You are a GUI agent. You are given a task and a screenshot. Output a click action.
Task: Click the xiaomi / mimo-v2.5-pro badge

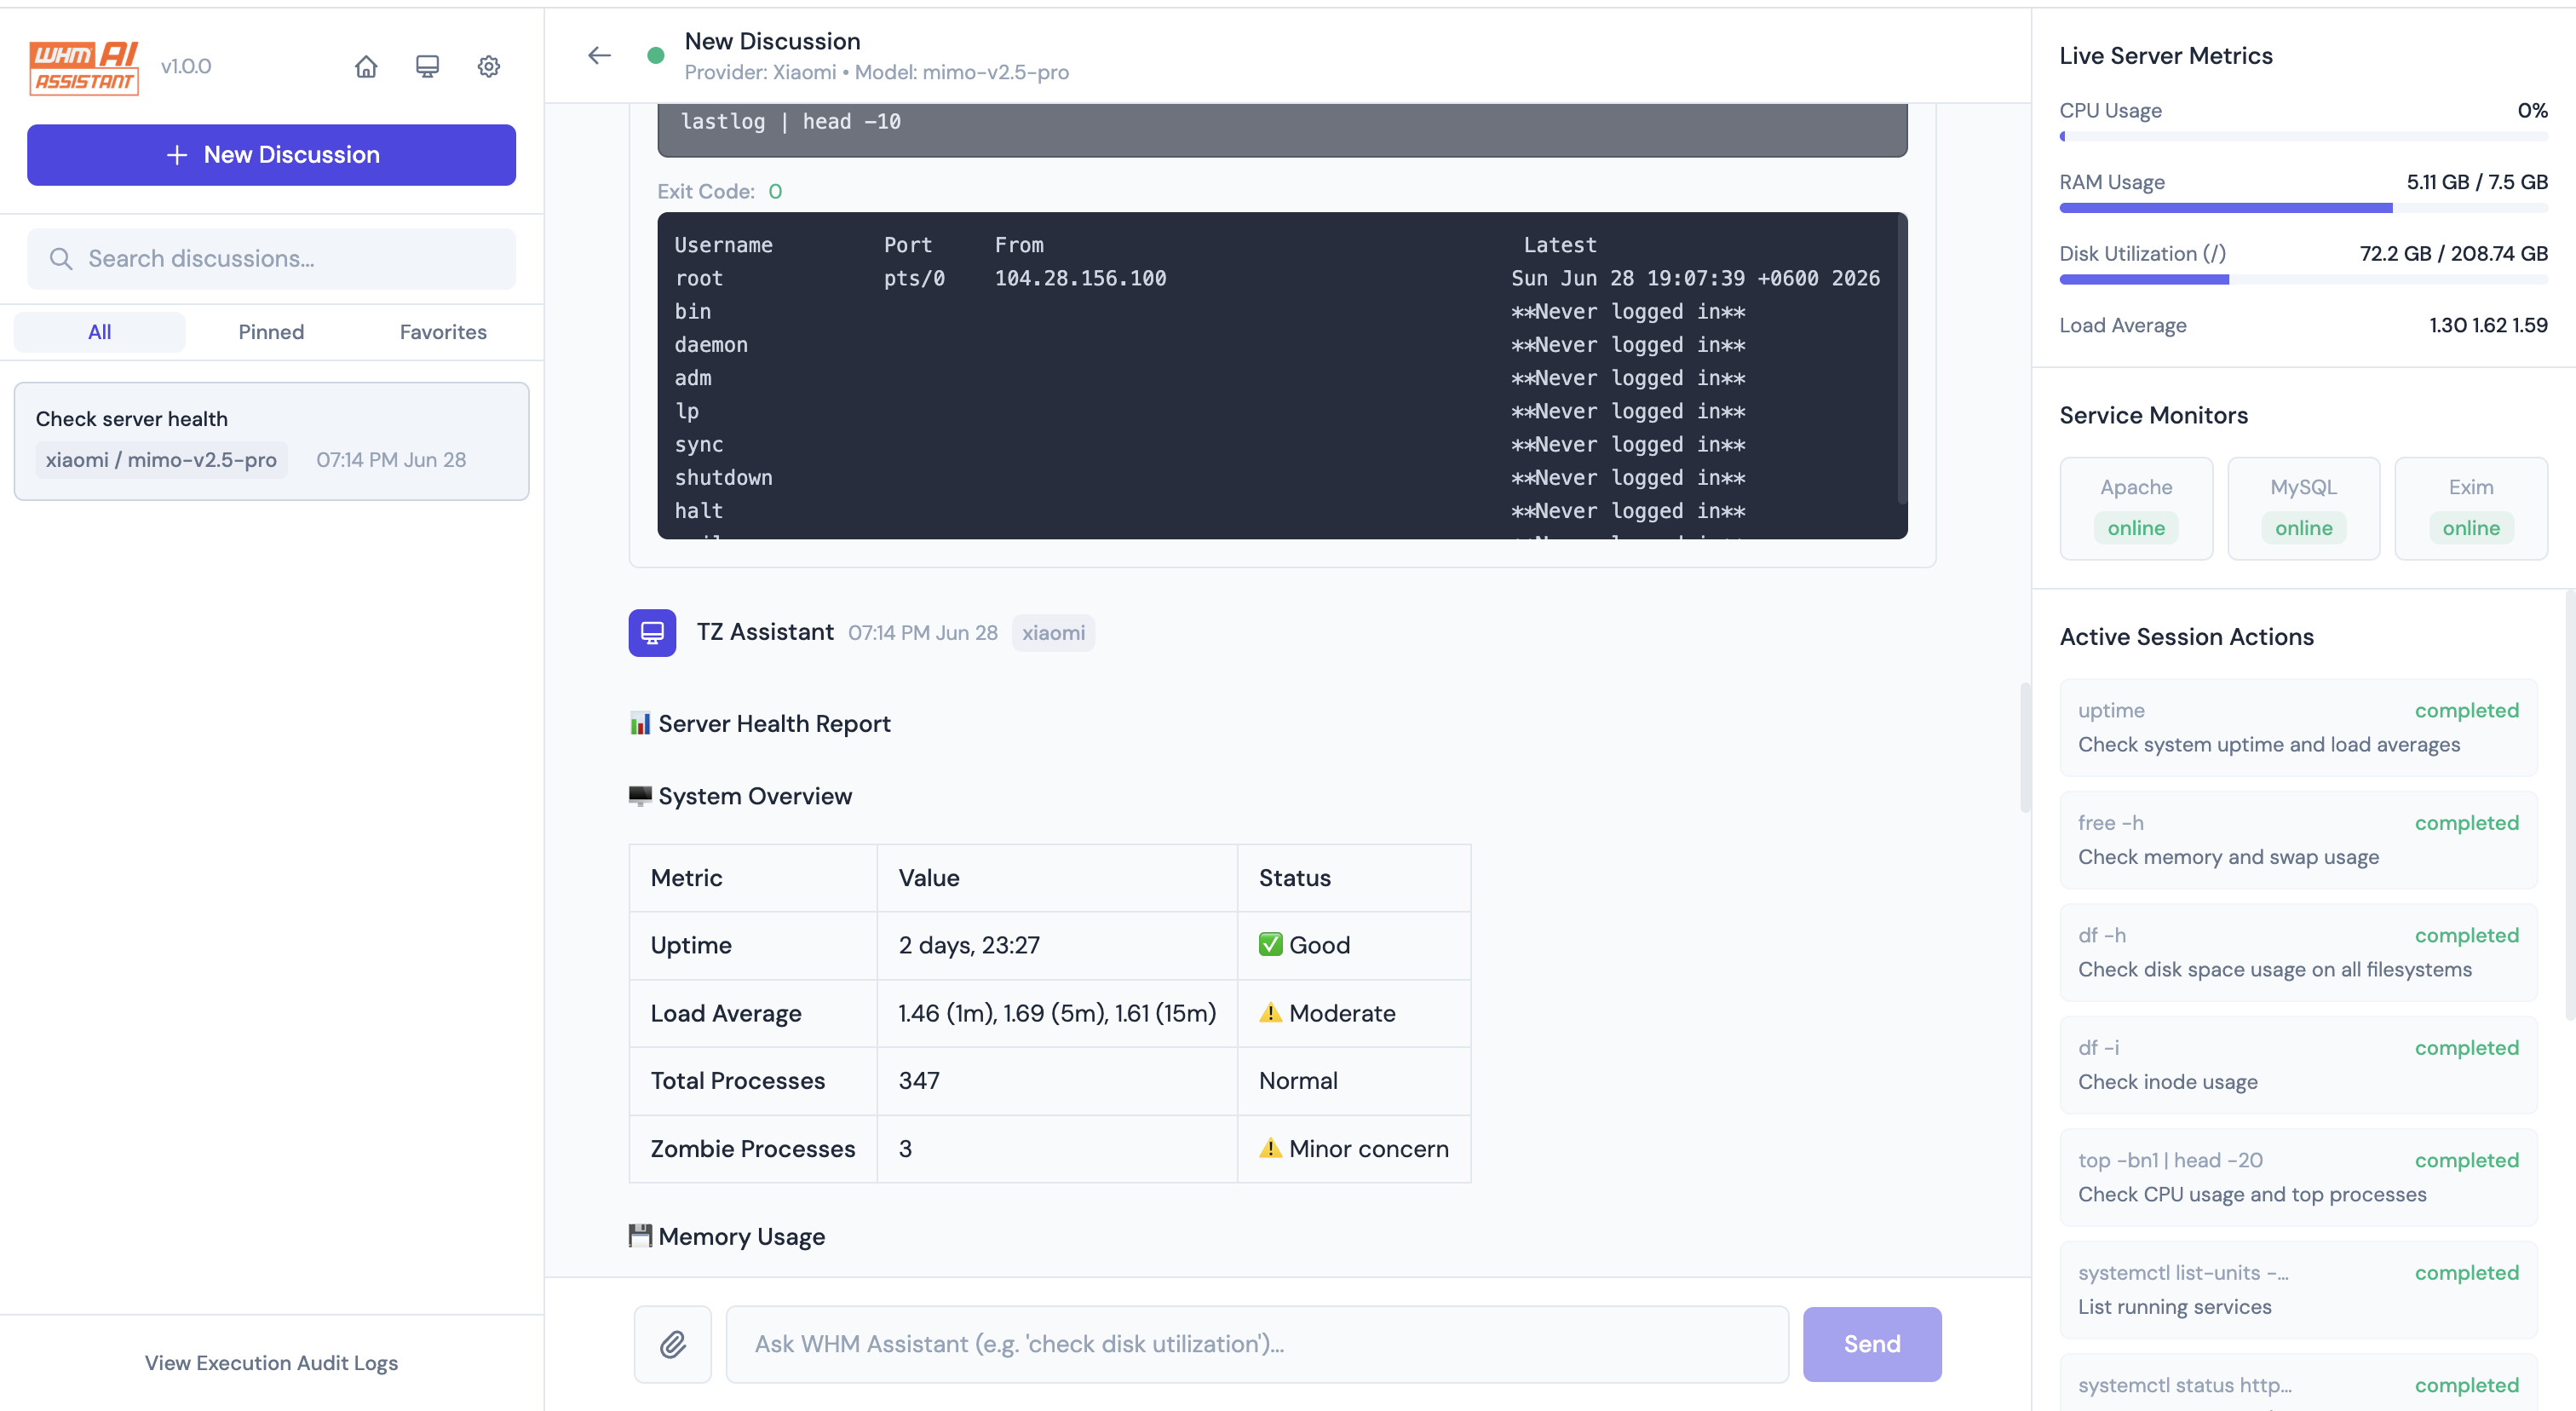(x=161, y=460)
